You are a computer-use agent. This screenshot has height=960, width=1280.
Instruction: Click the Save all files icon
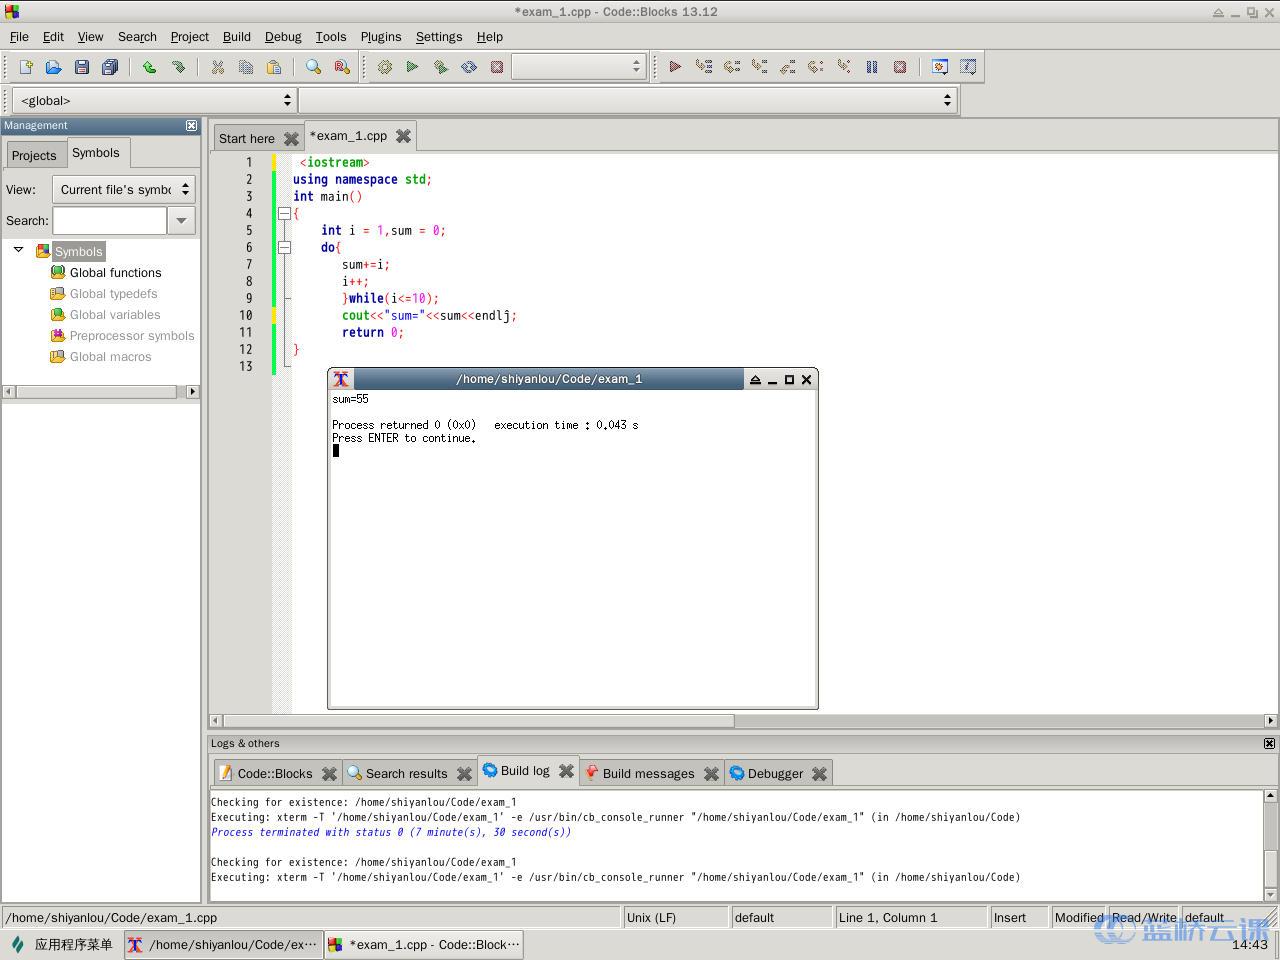pos(110,67)
